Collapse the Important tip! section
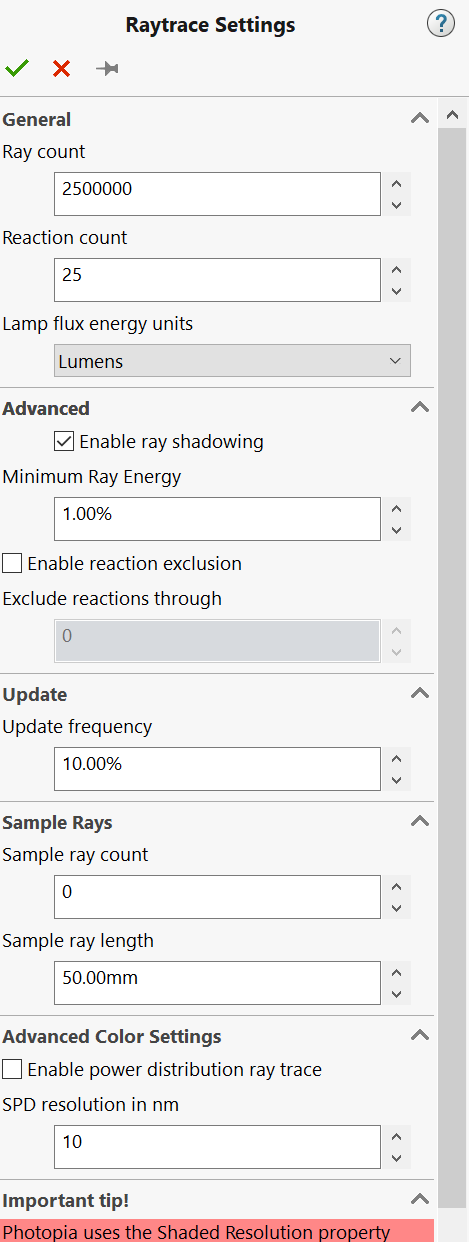 click(420, 1199)
